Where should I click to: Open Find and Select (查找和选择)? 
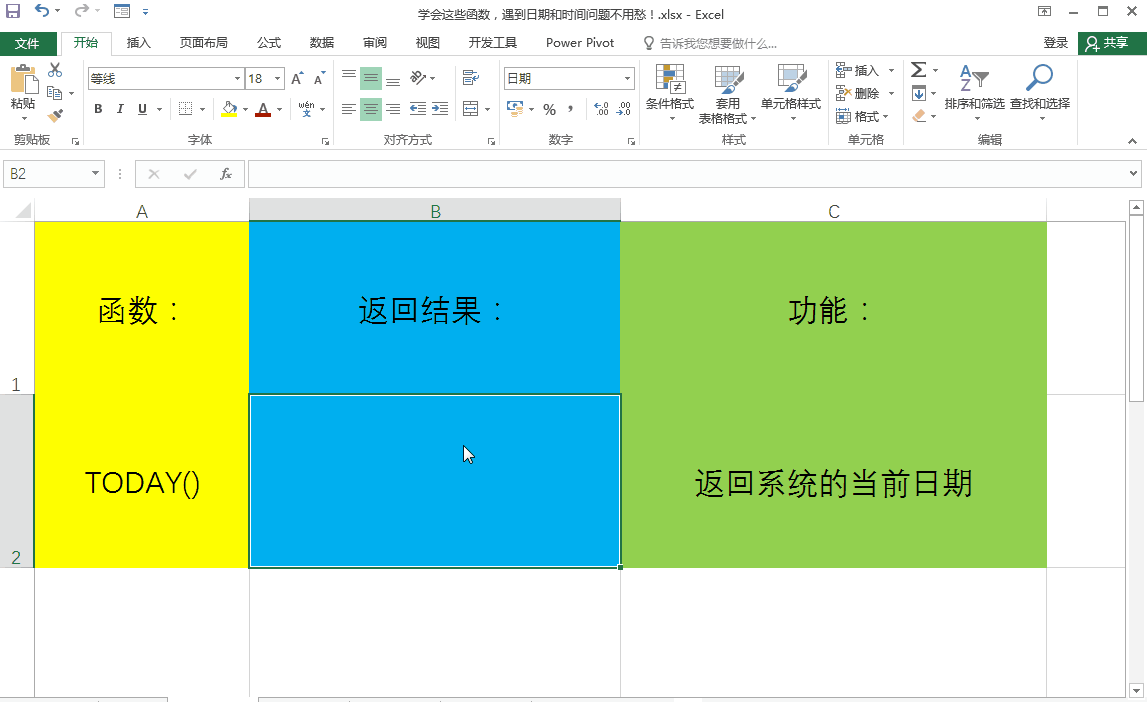tap(1039, 93)
